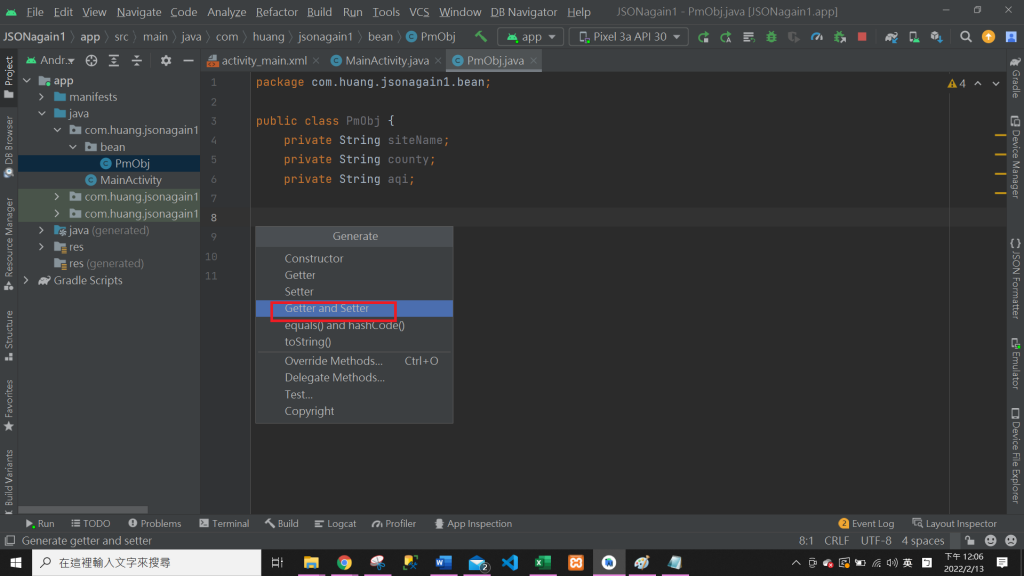Image resolution: width=1024 pixels, height=576 pixels.
Task: Click the Search Everywhere magnifier icon
Action: tap(965, 37)
